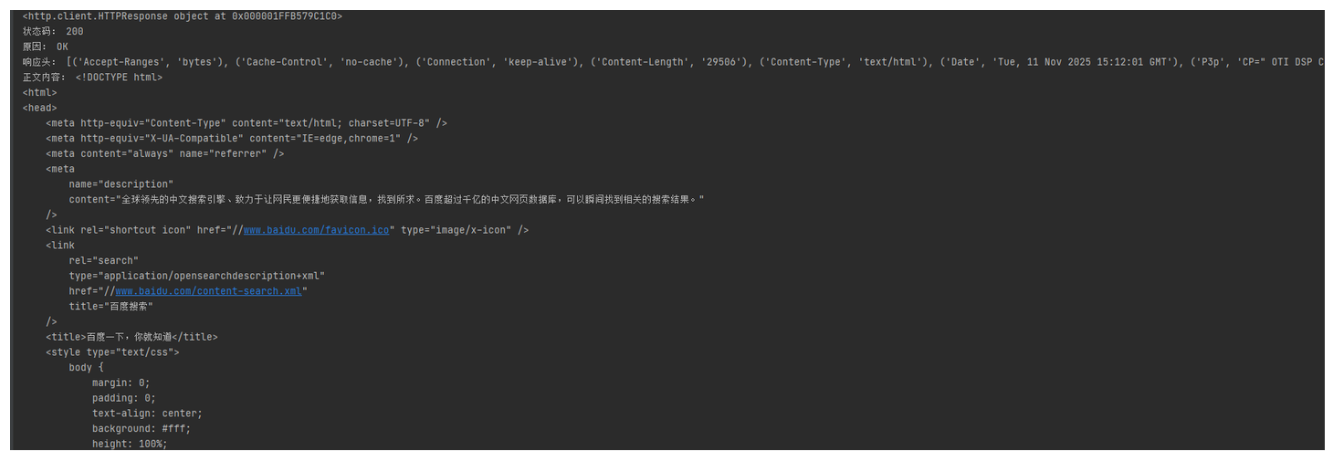Click the opening <head> tag line
1334x460 pixels.
[40, 108]
